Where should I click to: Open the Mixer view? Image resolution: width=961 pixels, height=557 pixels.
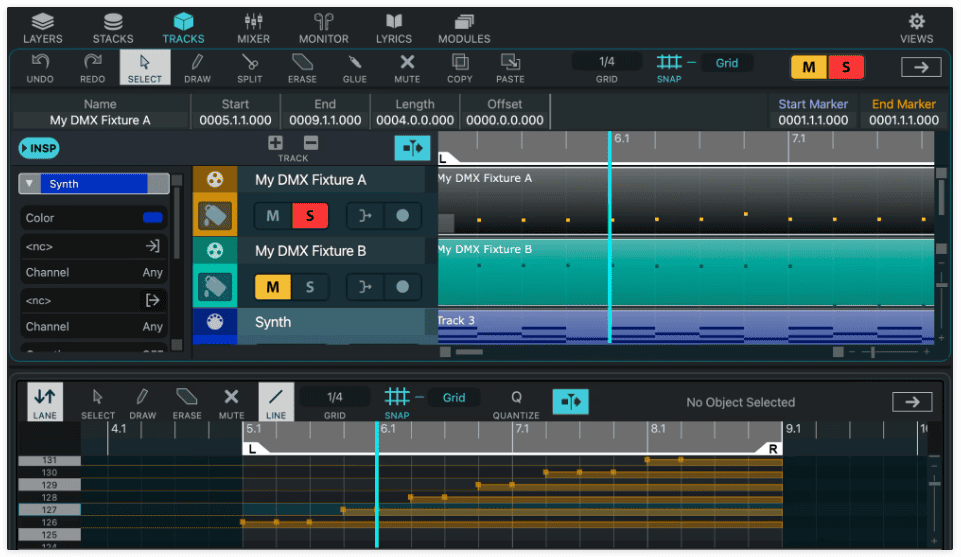[x=253, y=29]
